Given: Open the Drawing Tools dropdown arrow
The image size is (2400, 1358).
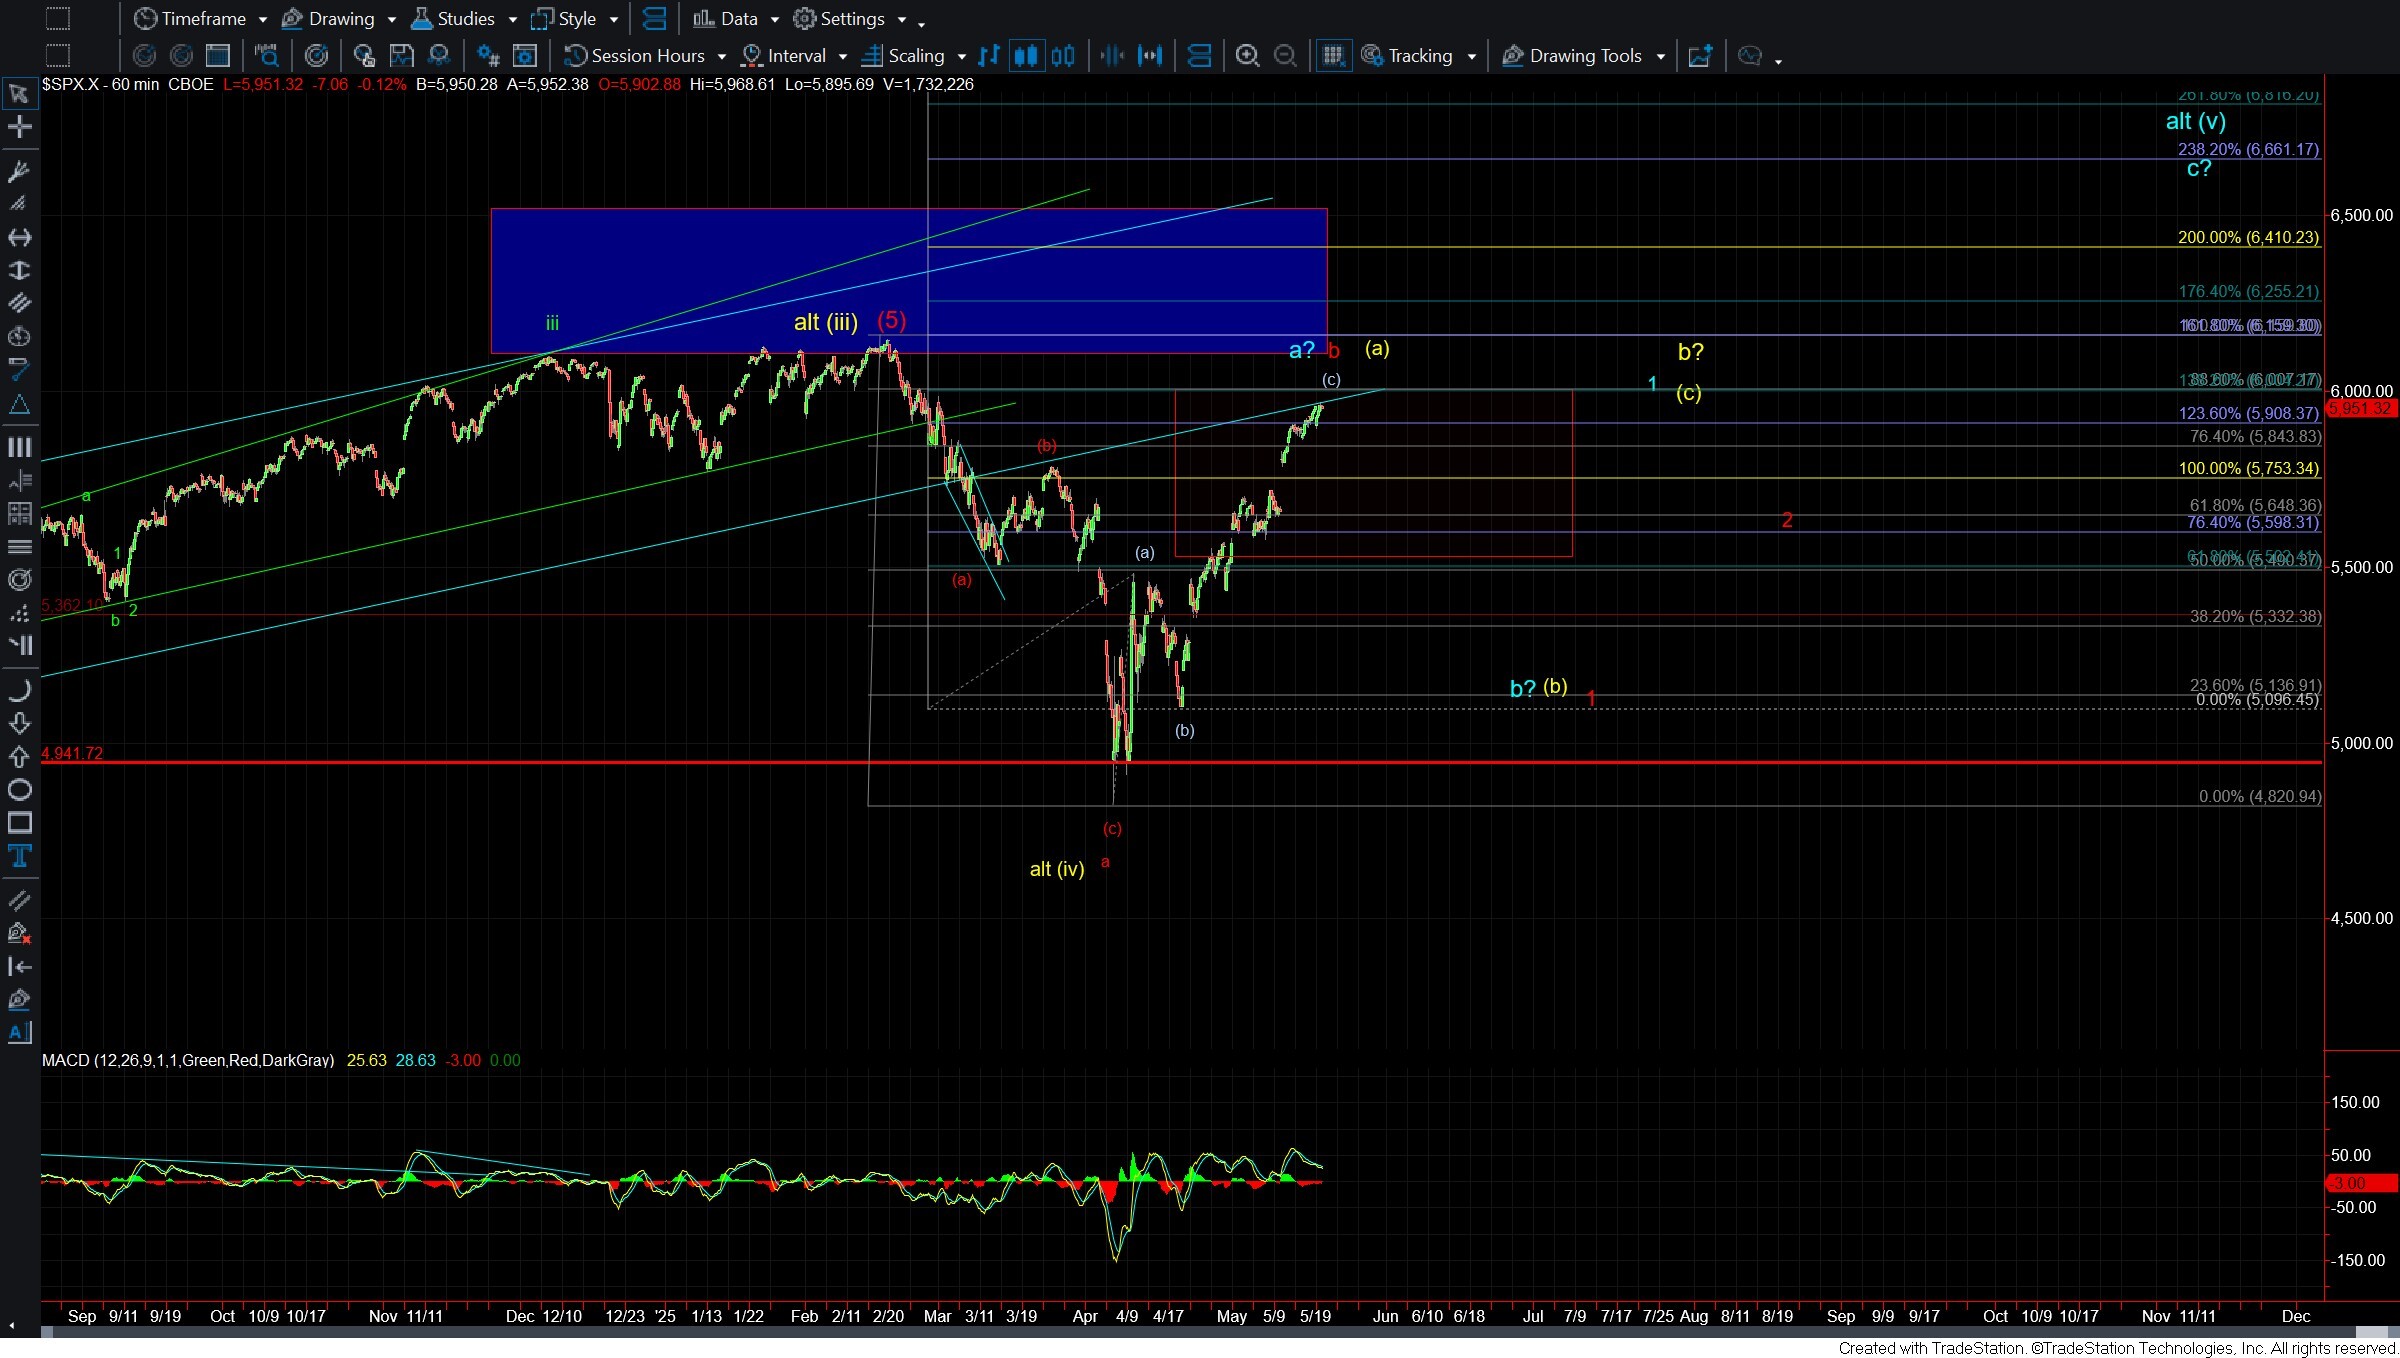Looking at the screenshot, I should pos(1661,57).
